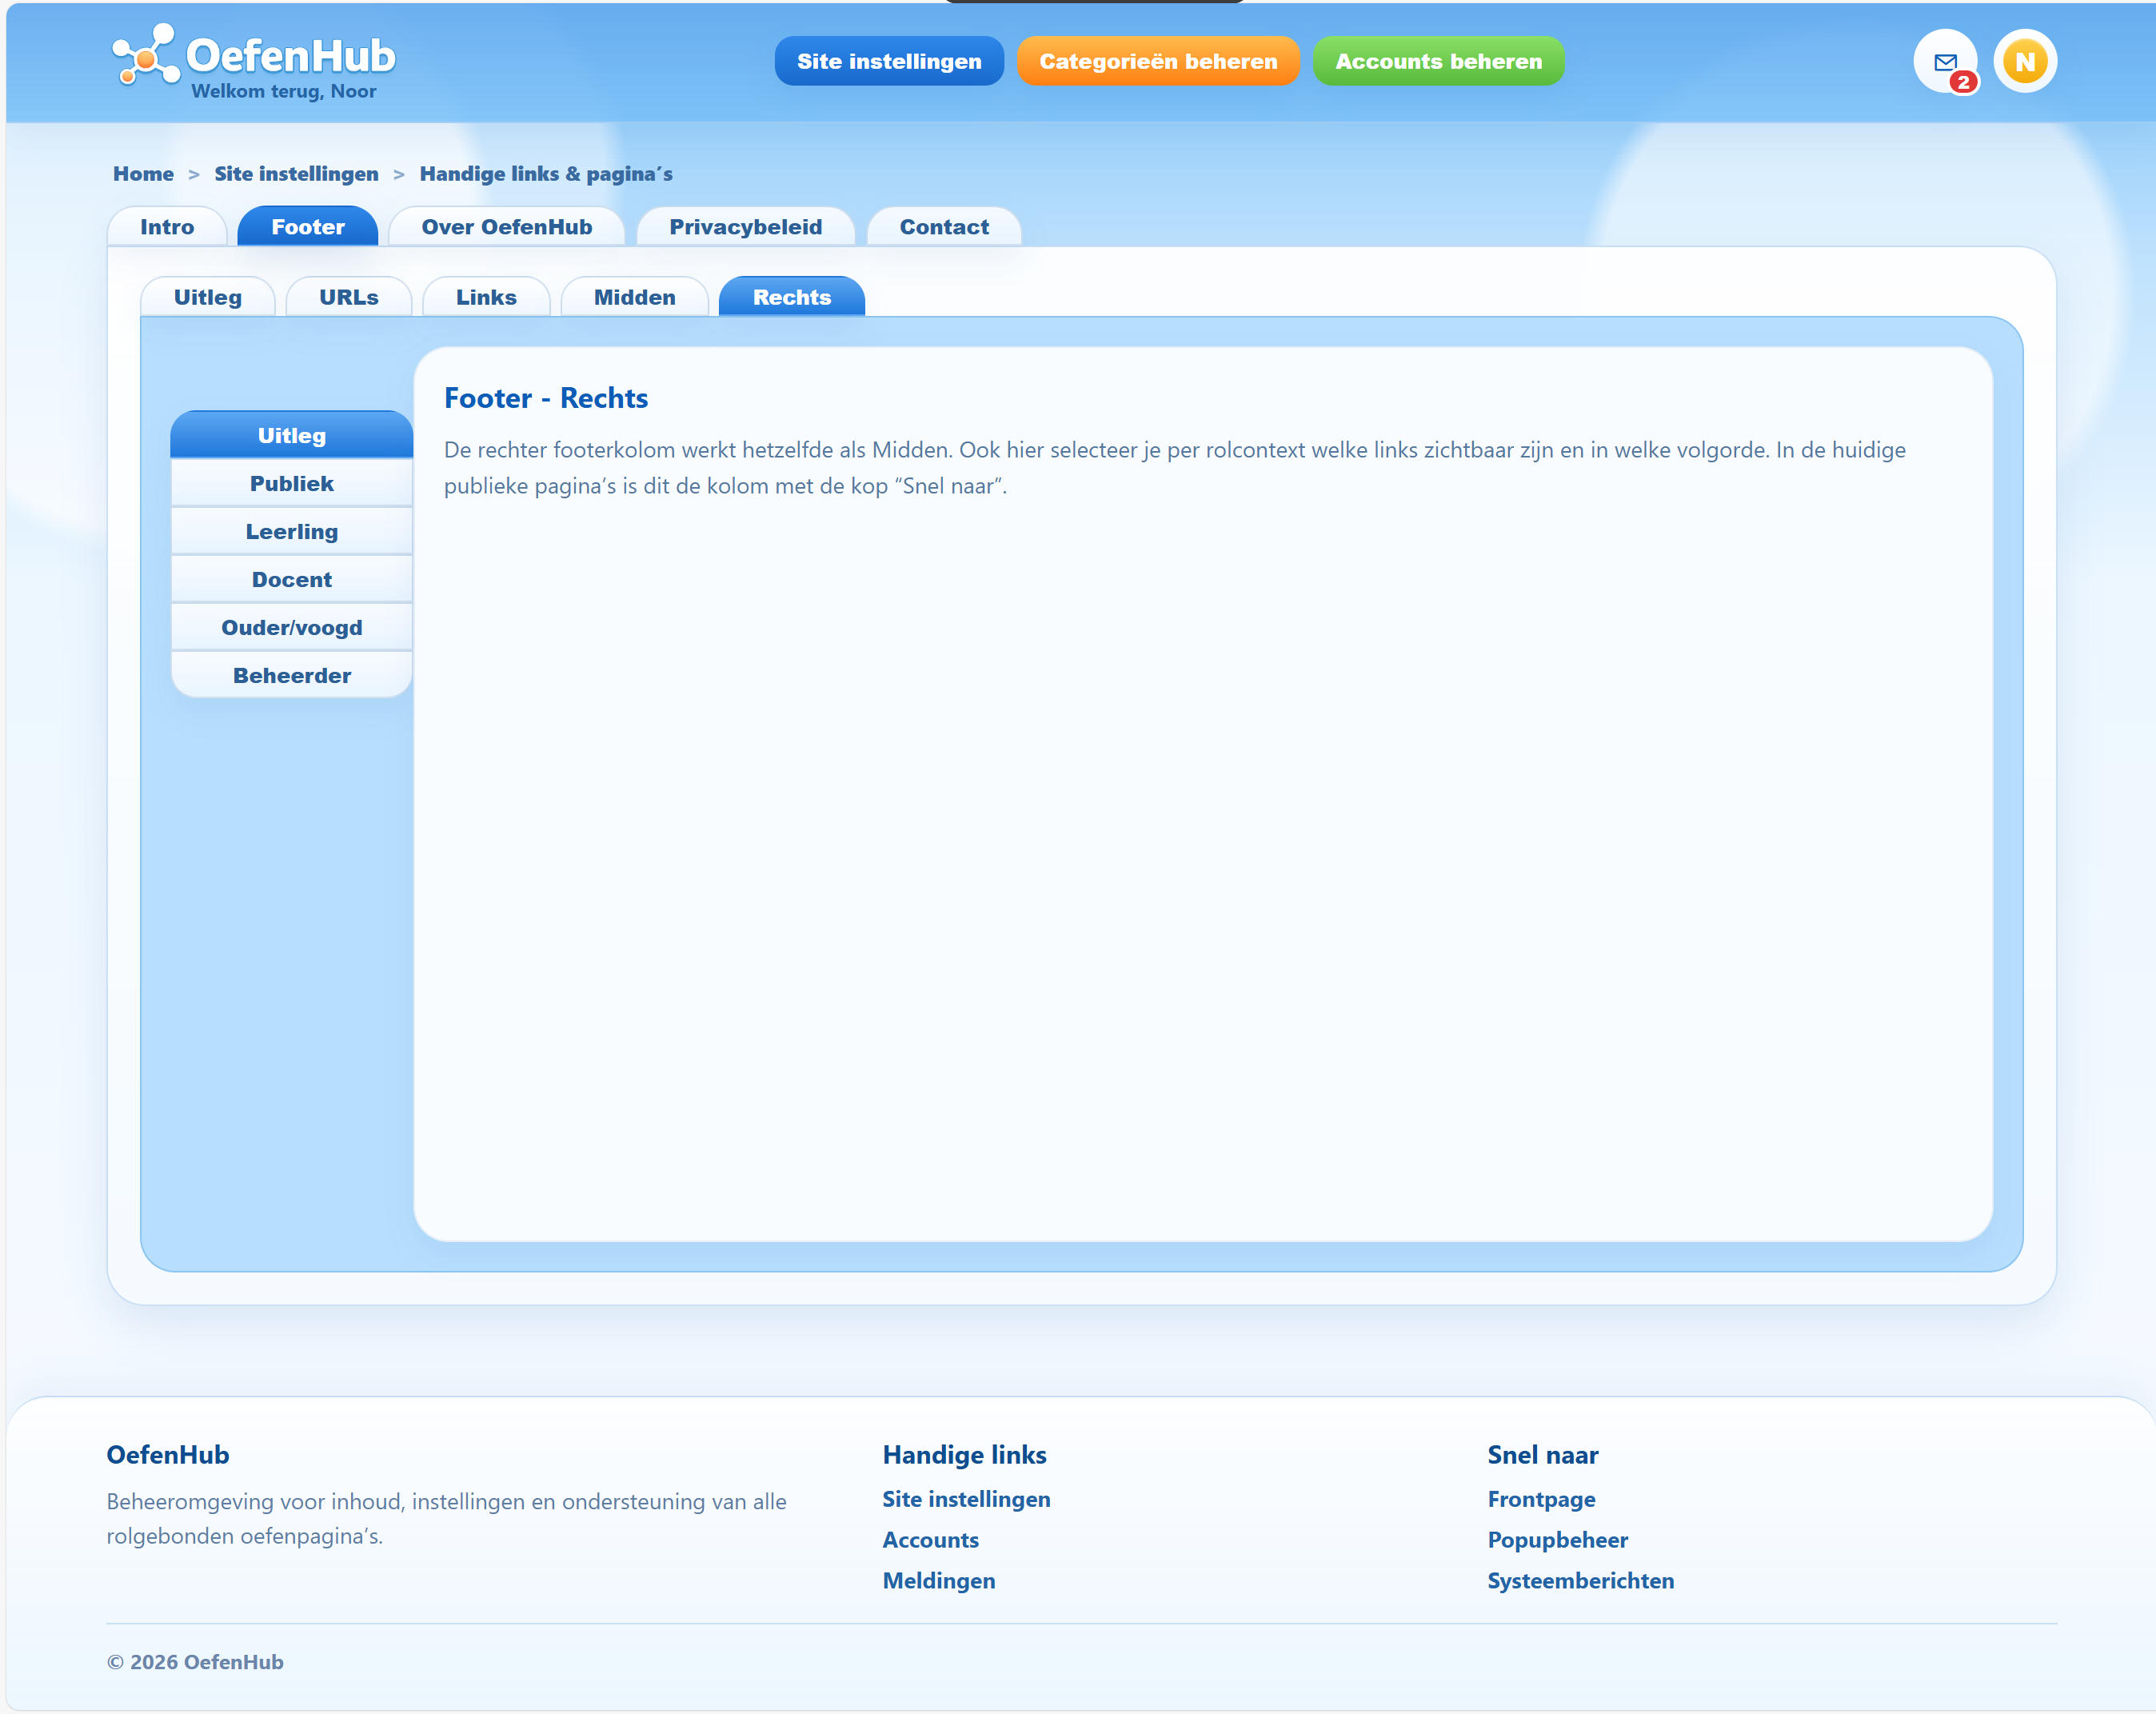Switch to the URLs sub-tab
Screen dimensions: 2156x1714
(349, 297)
